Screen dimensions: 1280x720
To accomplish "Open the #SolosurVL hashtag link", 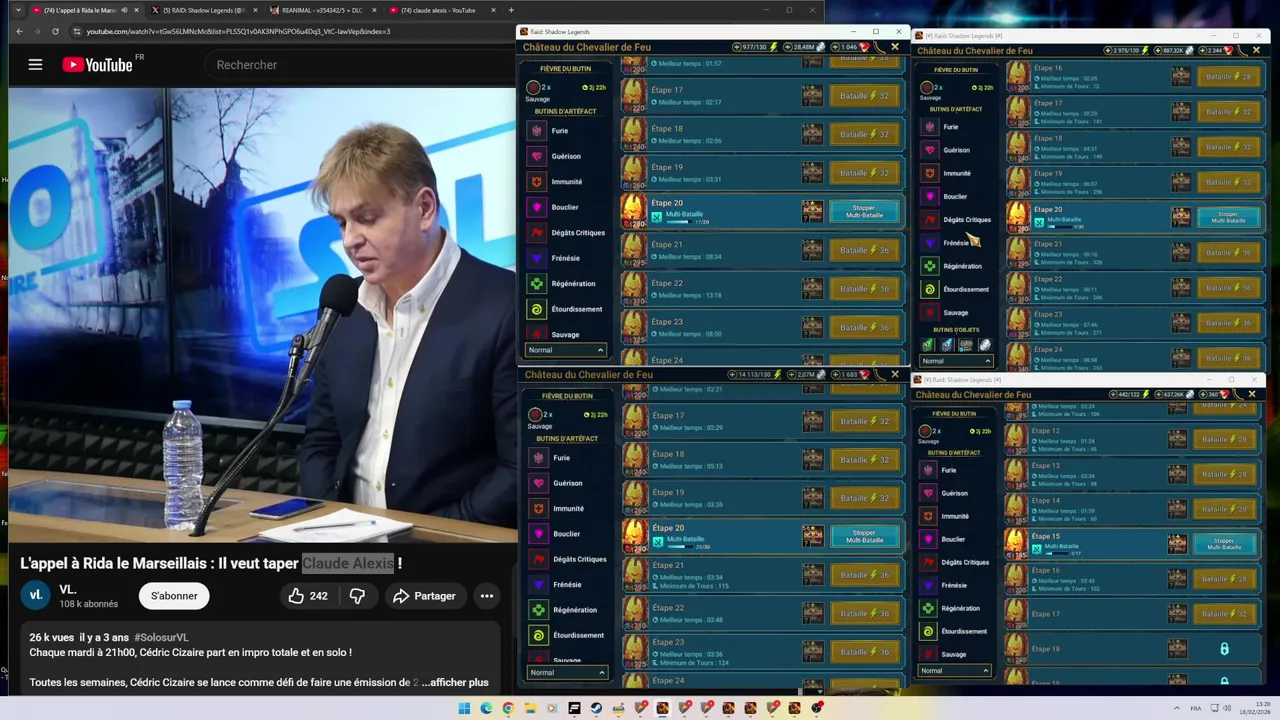I will click(x=161, y=637).
